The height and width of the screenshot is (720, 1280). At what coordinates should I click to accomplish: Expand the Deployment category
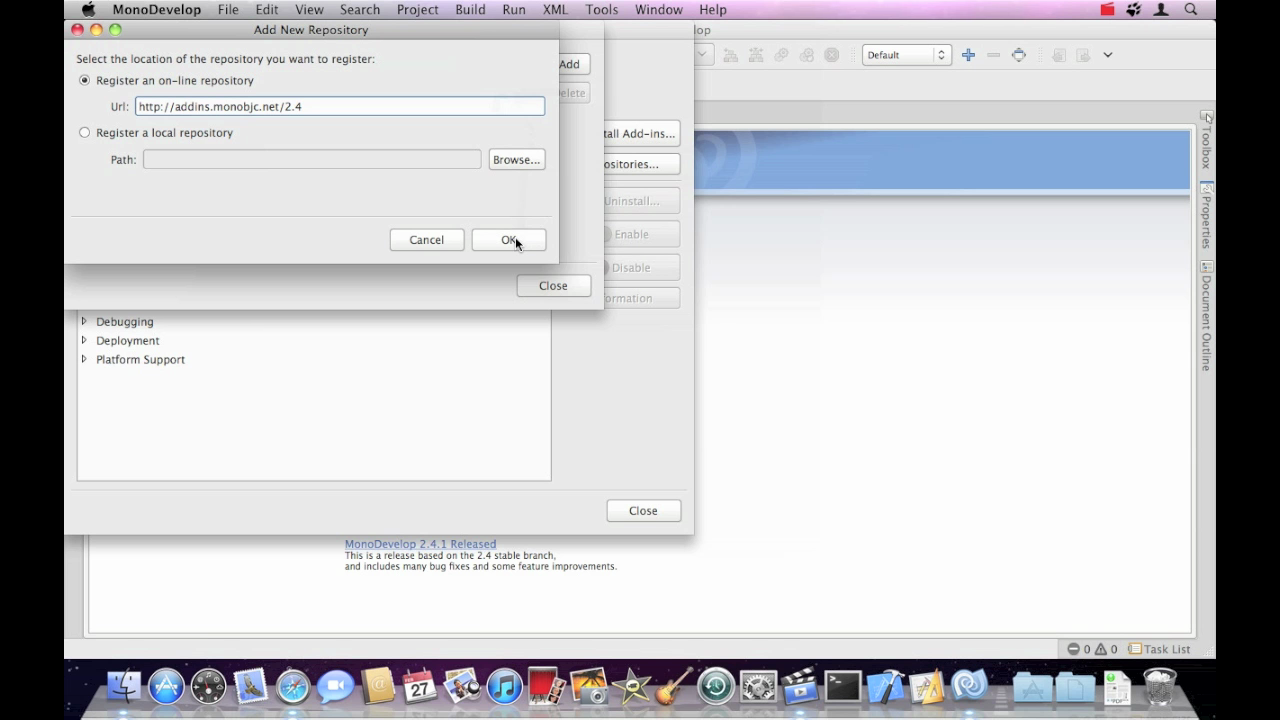tap(84, 341)
